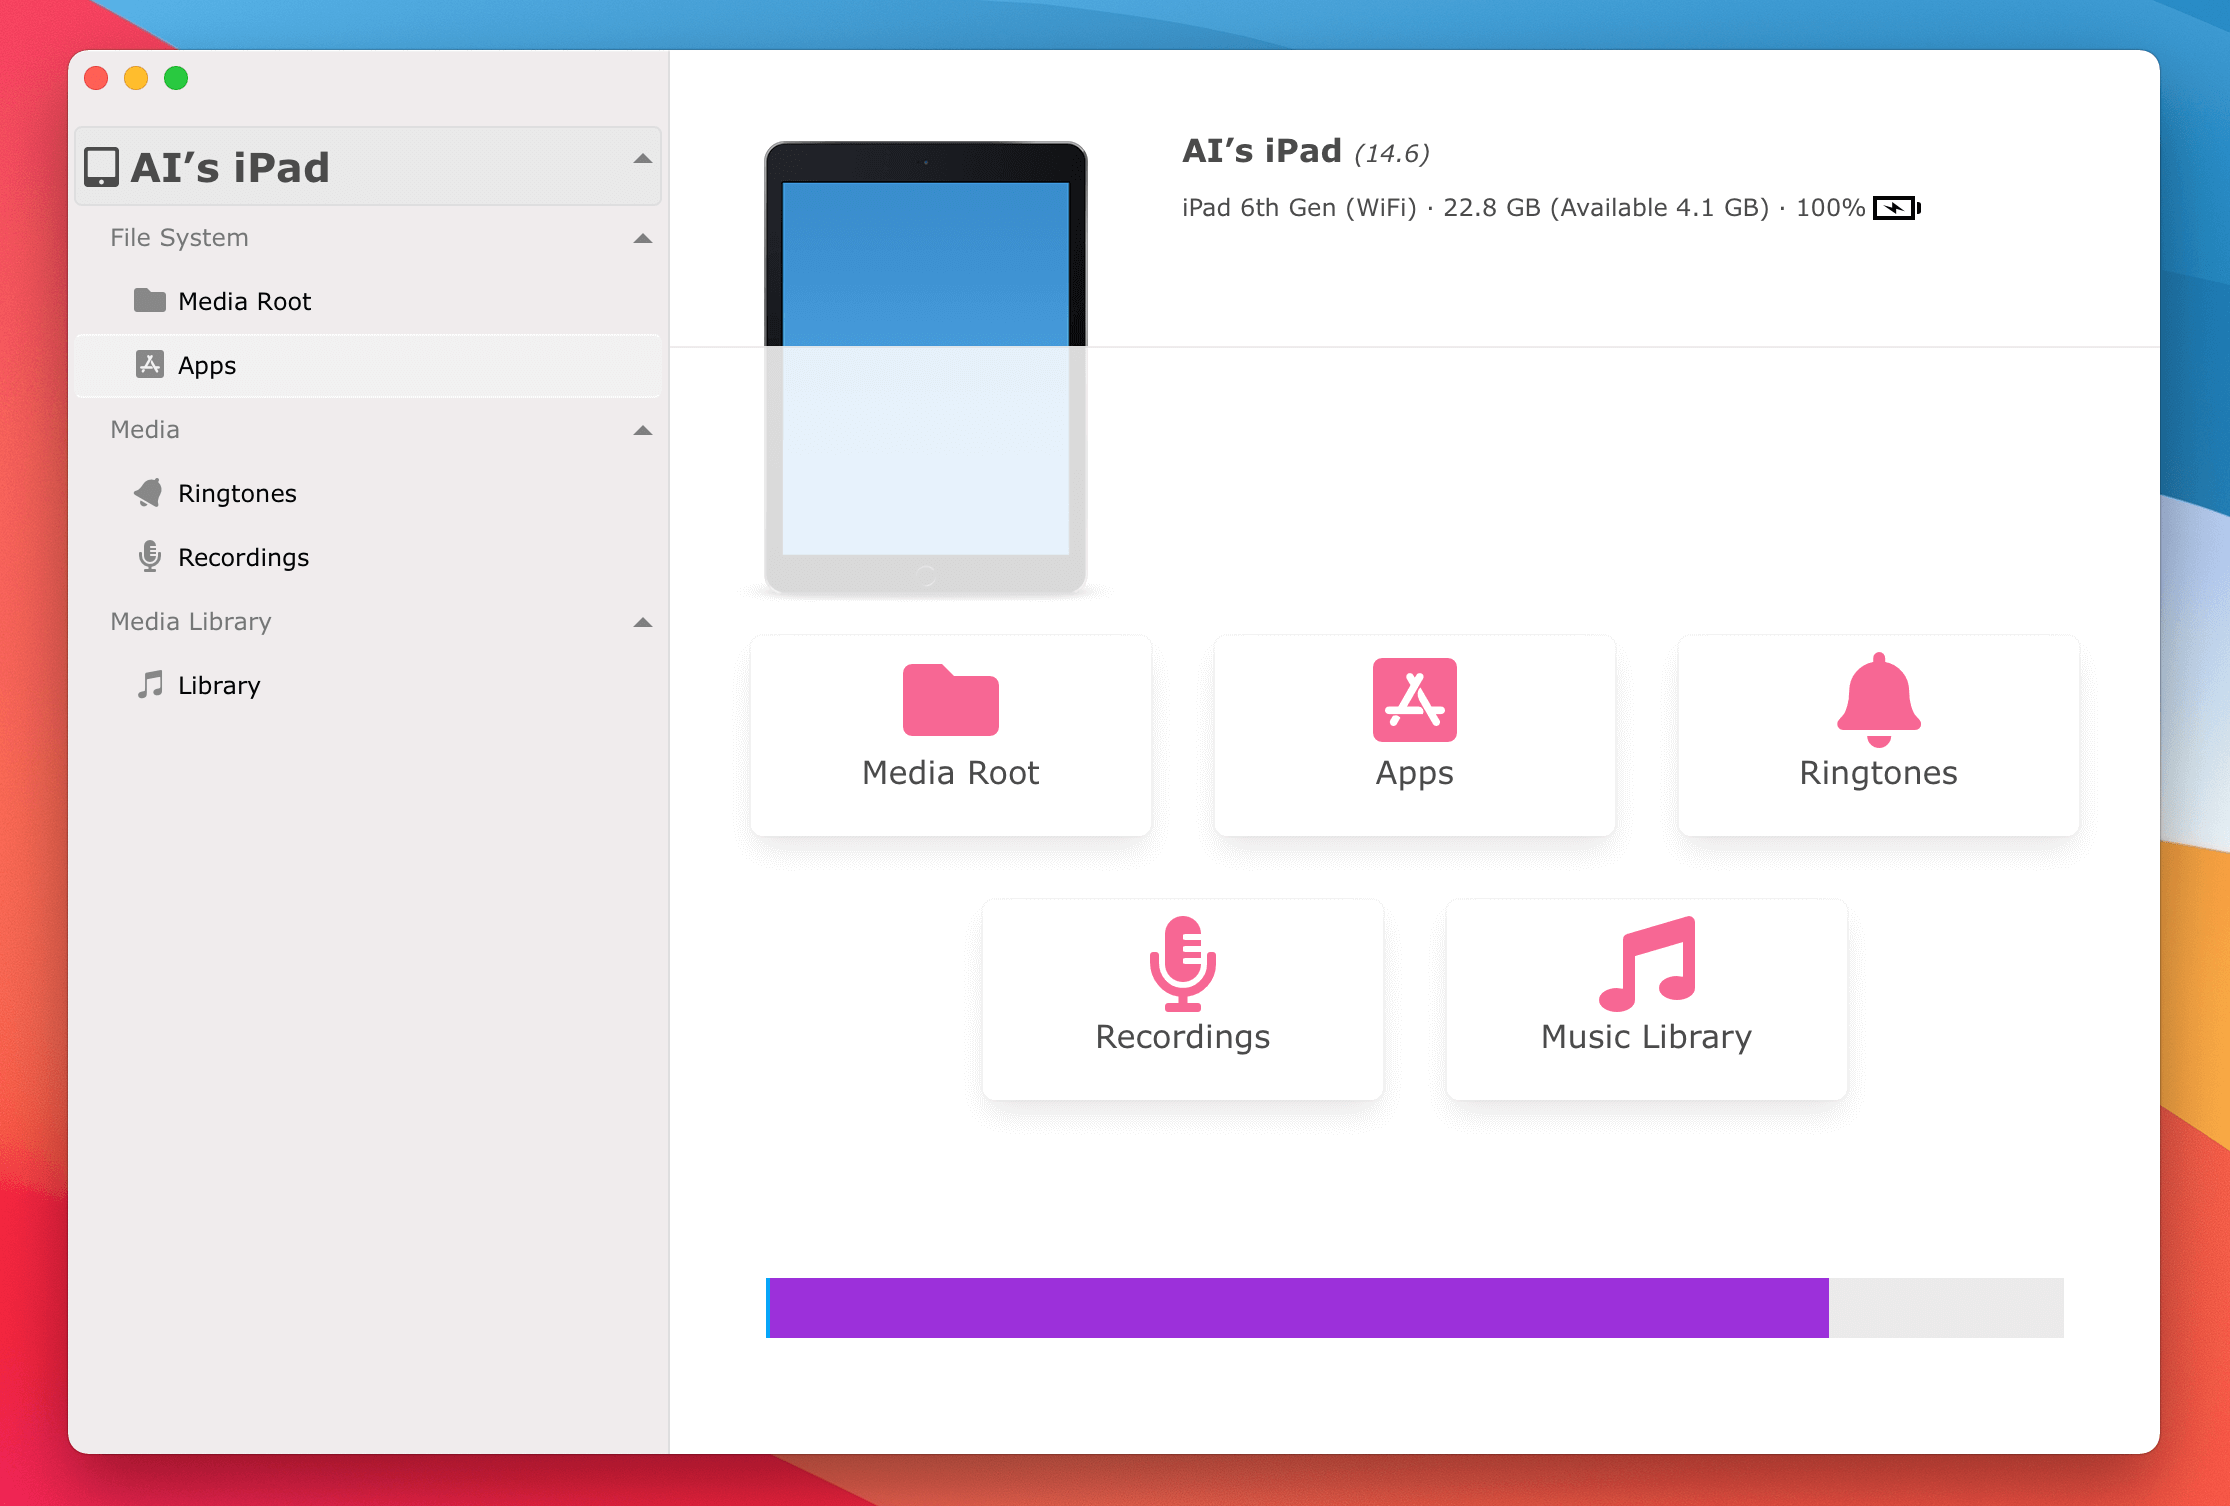Click the File System group label

coord(179,238)
